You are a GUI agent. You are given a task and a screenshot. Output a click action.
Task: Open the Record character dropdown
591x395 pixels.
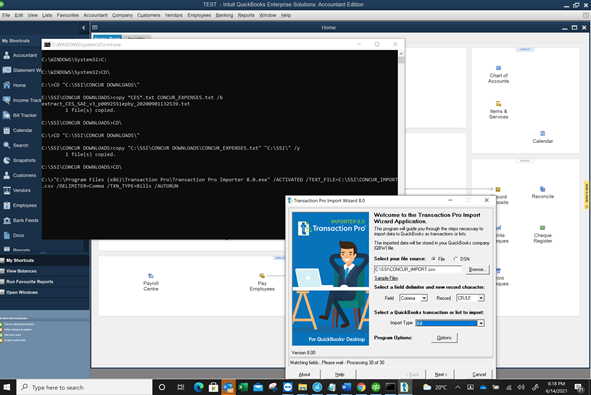481,298
